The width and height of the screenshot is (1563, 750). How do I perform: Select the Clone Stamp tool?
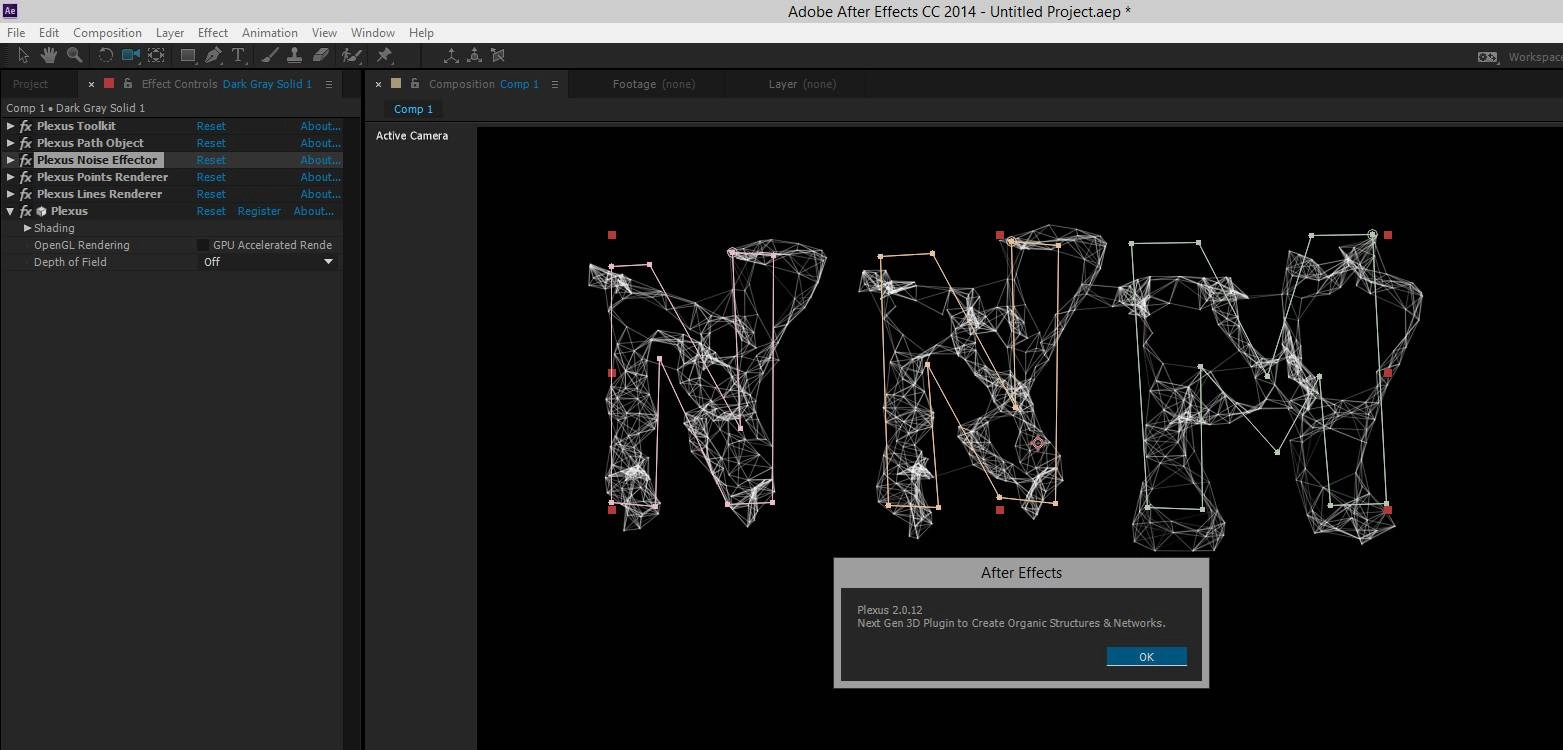[x=294, y=55]
